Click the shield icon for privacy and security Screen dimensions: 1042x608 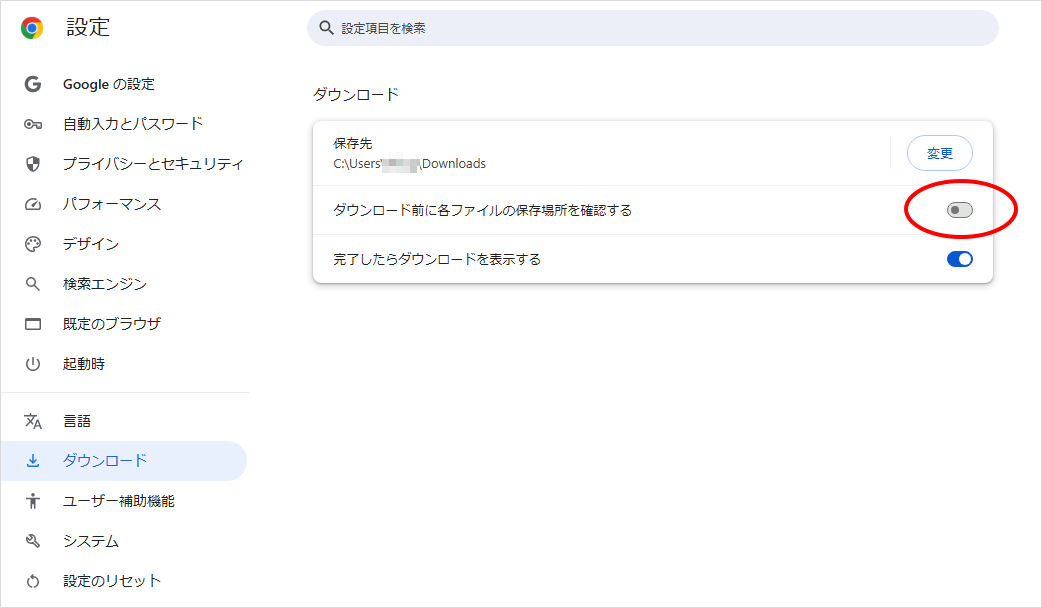[33, 164]
